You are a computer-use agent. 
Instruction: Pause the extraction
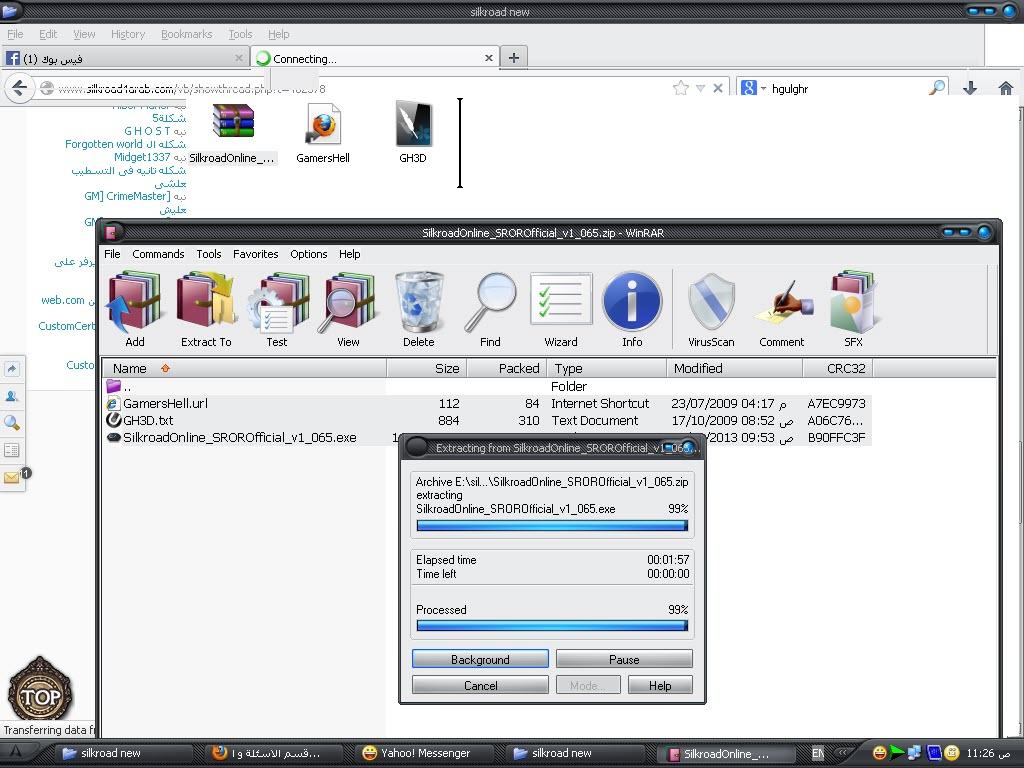pos(624,659)
